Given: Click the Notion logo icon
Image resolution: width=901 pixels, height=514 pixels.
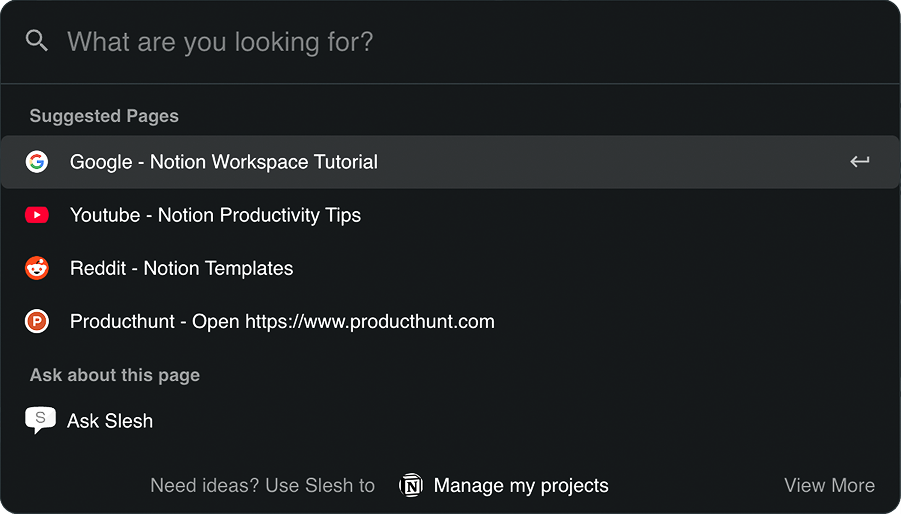Looking at the screenshot, I should [x=411, y=485].
